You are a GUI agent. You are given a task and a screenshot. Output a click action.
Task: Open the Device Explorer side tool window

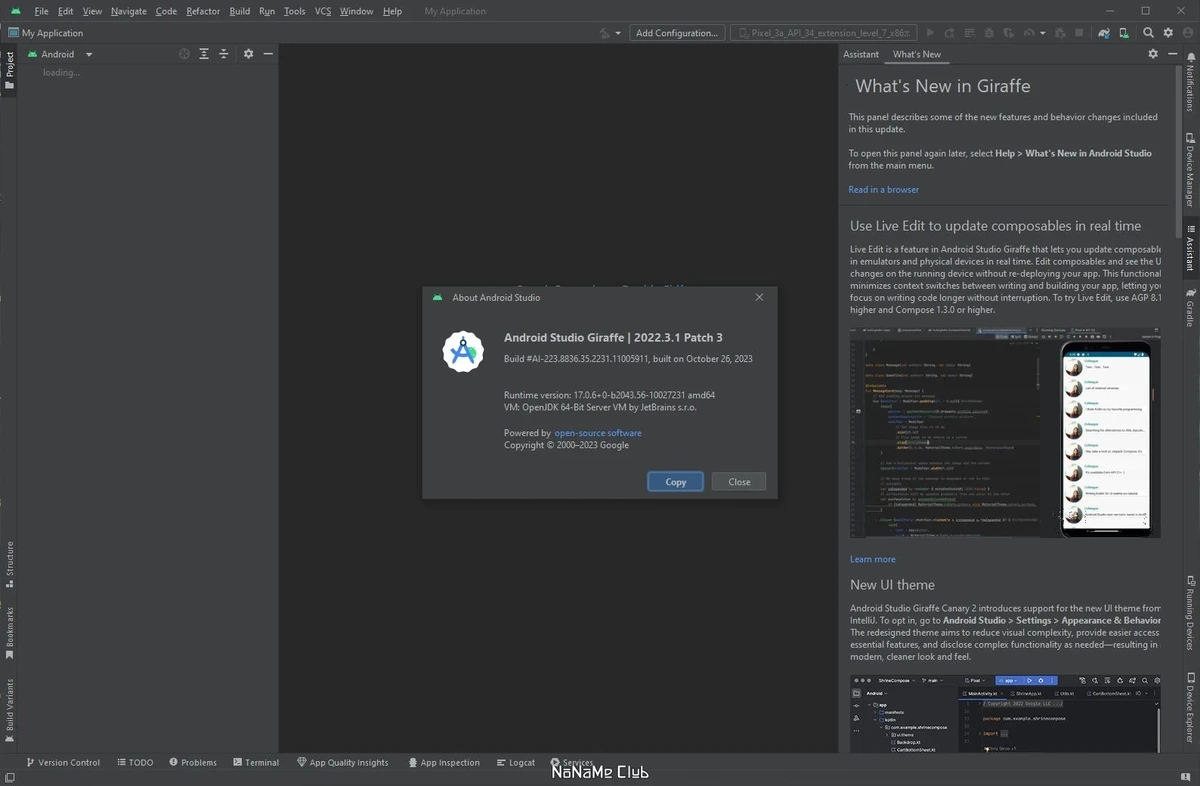click(1190, 708)
